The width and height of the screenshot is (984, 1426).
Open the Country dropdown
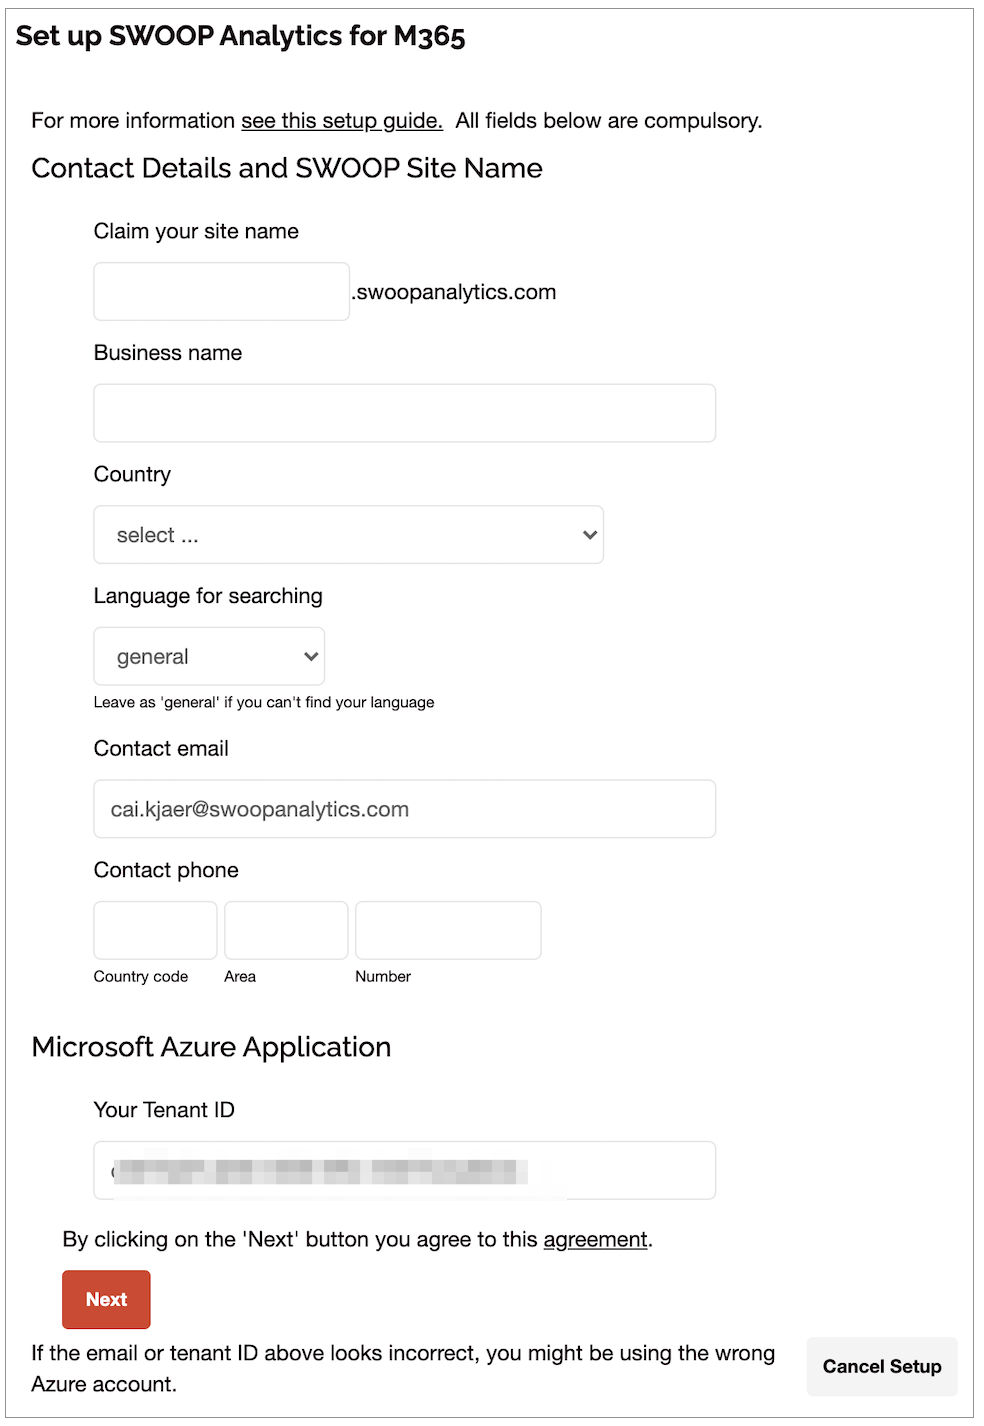coord(349,535)
